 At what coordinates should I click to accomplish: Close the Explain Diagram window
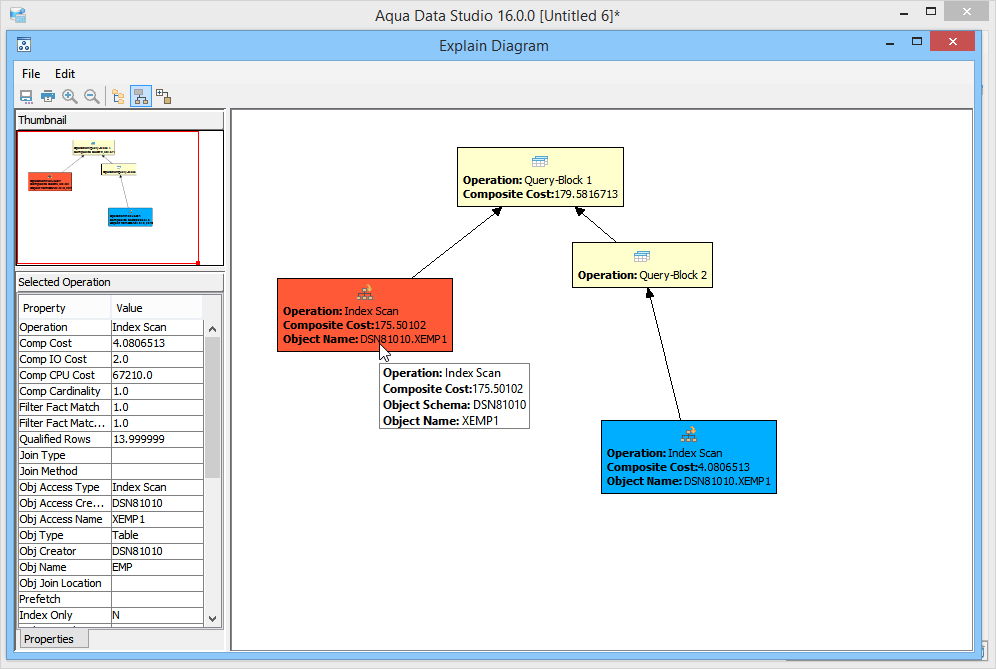tap(952, 41)
